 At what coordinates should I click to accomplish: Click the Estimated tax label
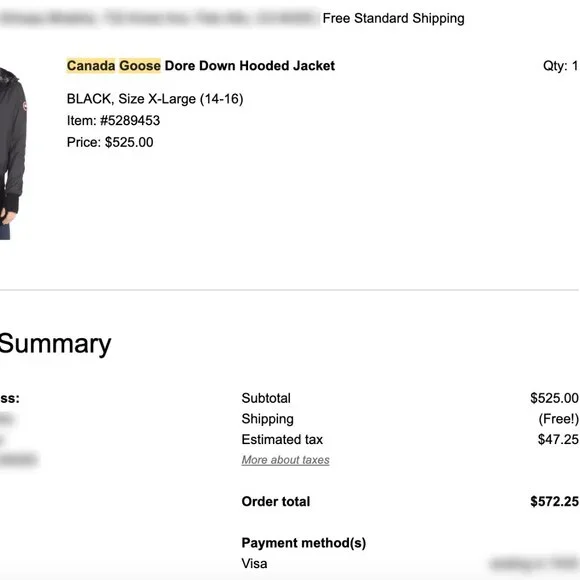(282, 439)
